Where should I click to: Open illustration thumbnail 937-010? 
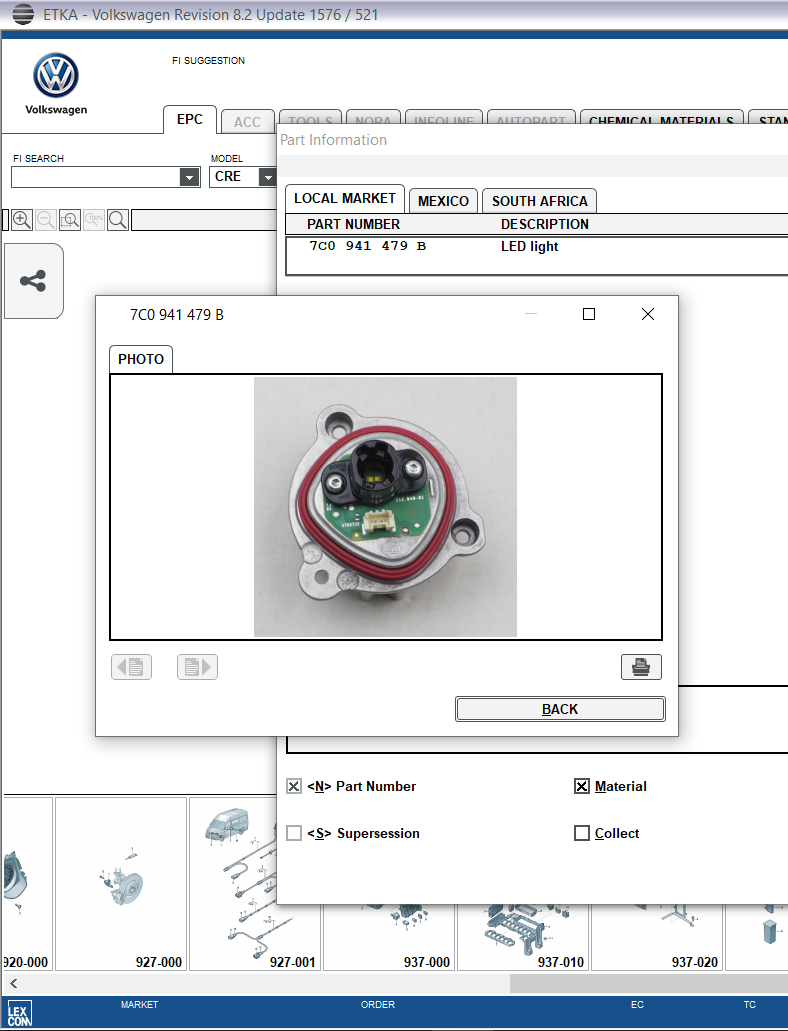[x=523, y=938]
